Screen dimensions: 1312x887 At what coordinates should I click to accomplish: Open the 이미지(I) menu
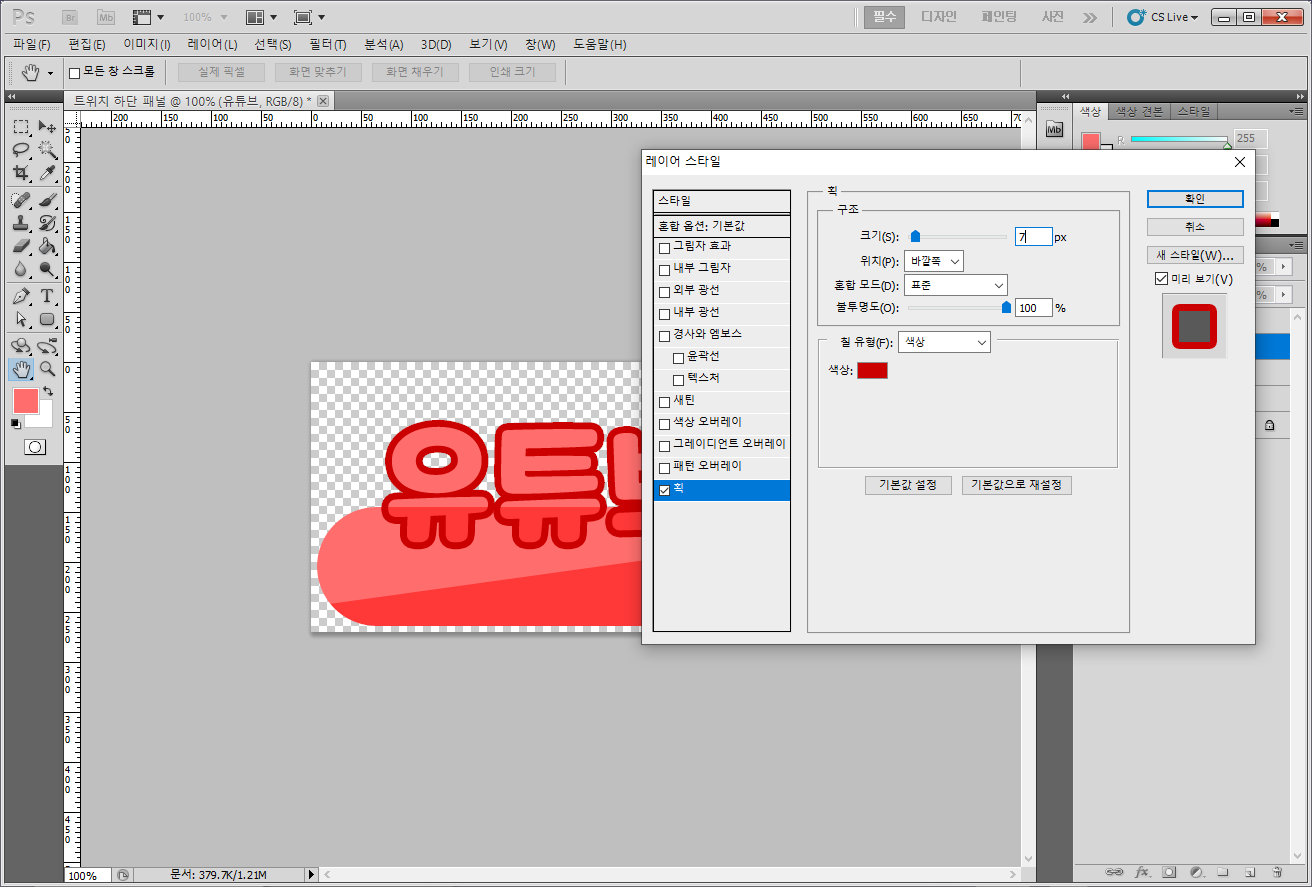pyautogui.click(x=146, y=45)
